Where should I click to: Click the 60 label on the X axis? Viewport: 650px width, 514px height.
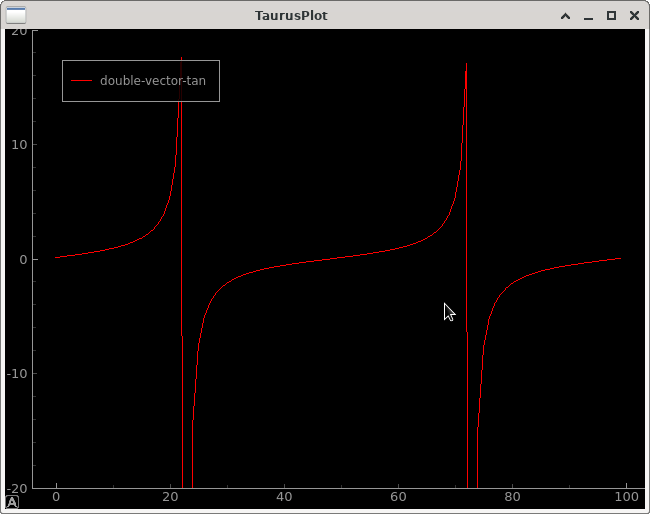tap(398, 497)
